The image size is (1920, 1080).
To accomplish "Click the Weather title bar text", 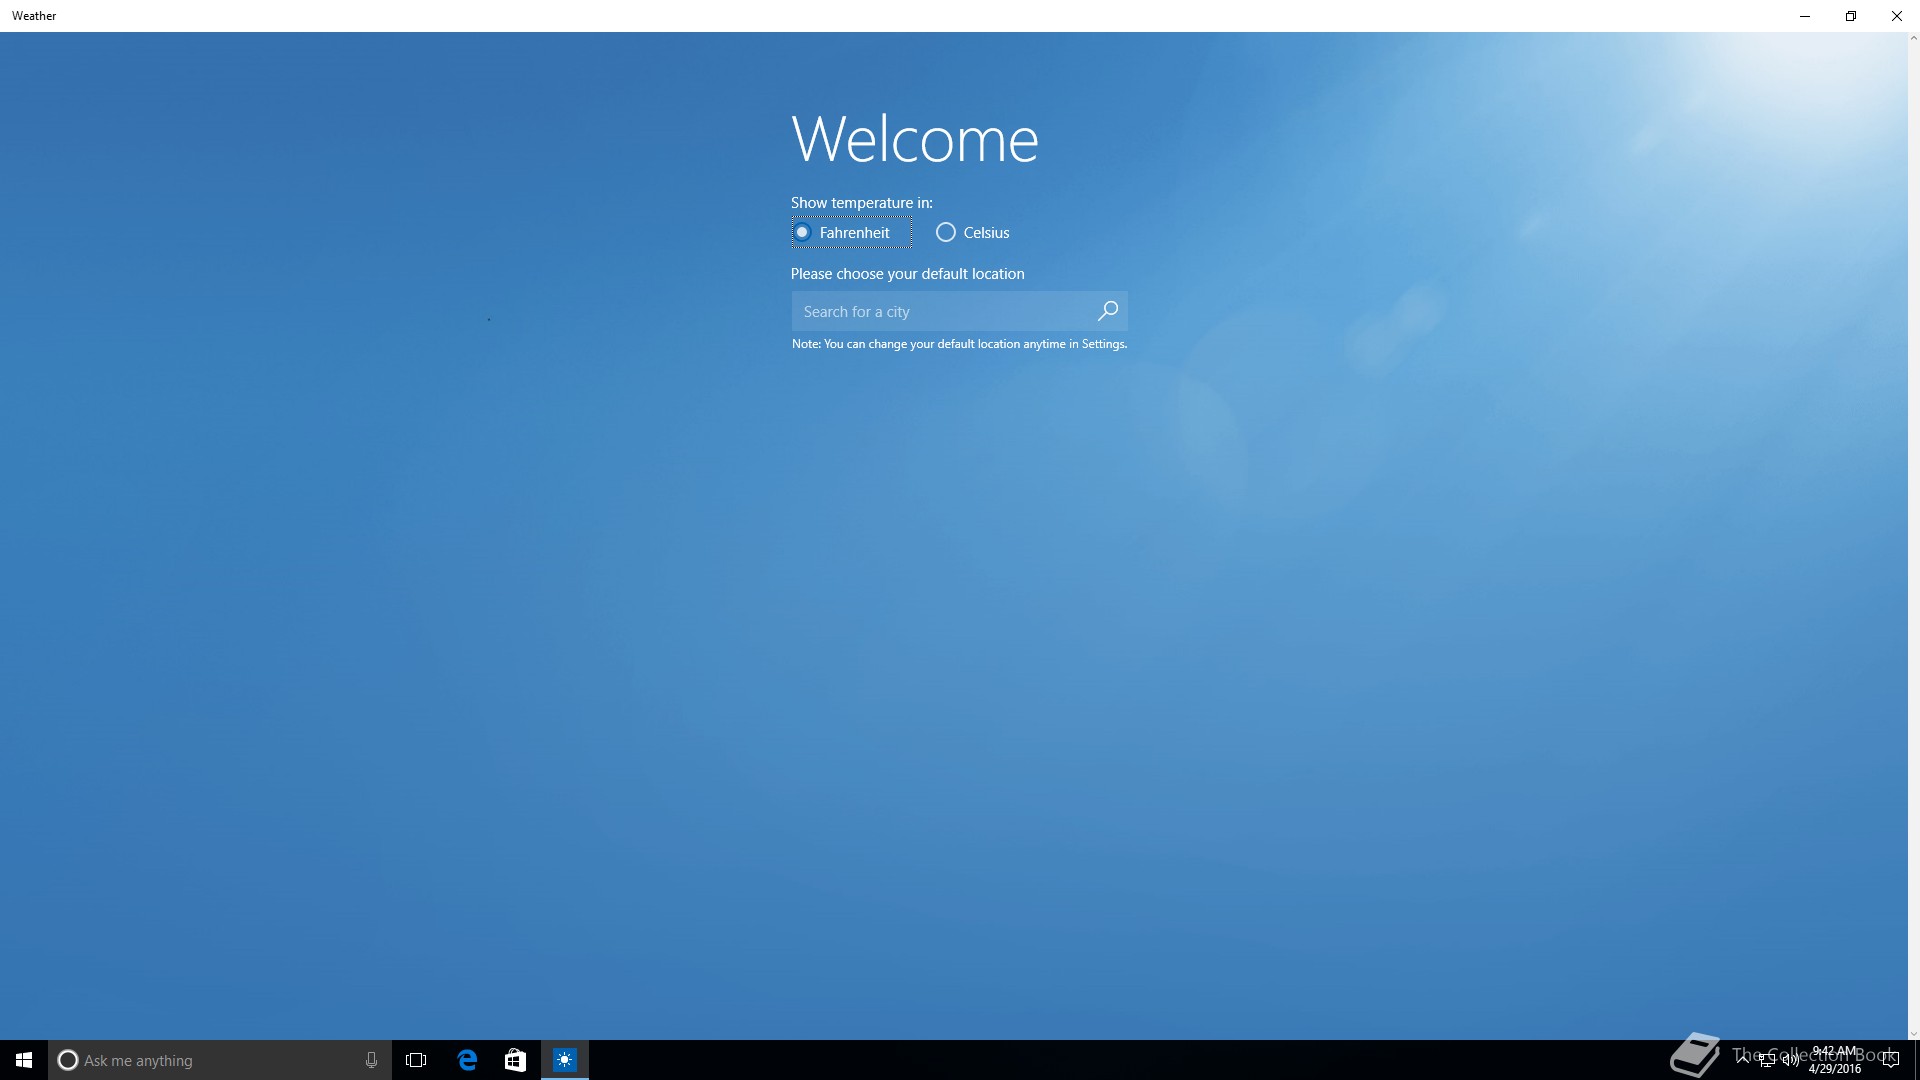I will pyautogui.click(x=34, y=16).
